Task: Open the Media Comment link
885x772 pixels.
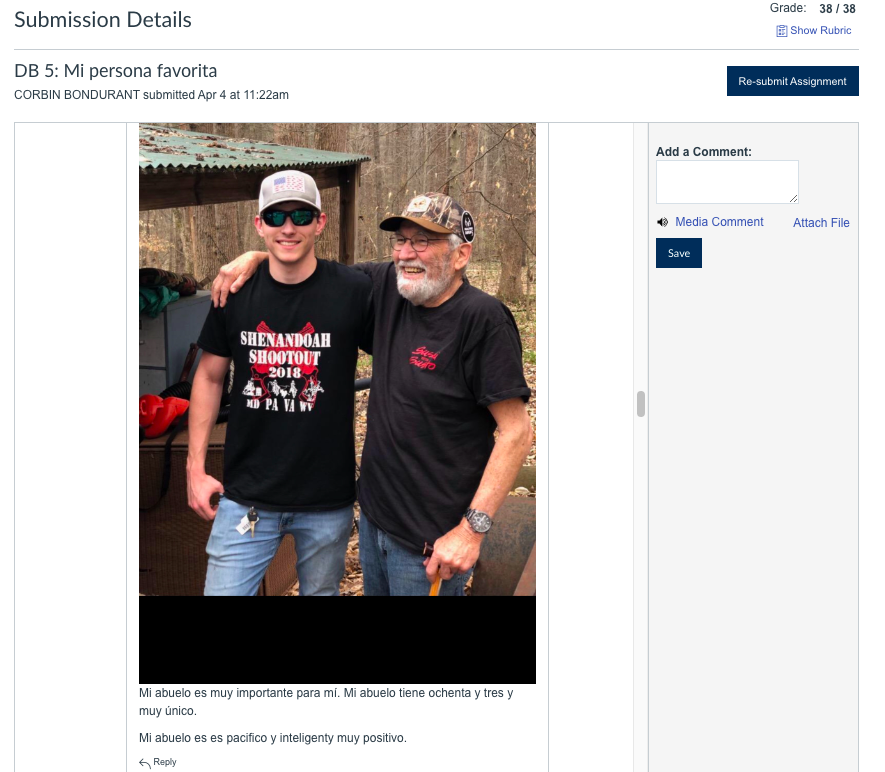Action: coord(719,222)
